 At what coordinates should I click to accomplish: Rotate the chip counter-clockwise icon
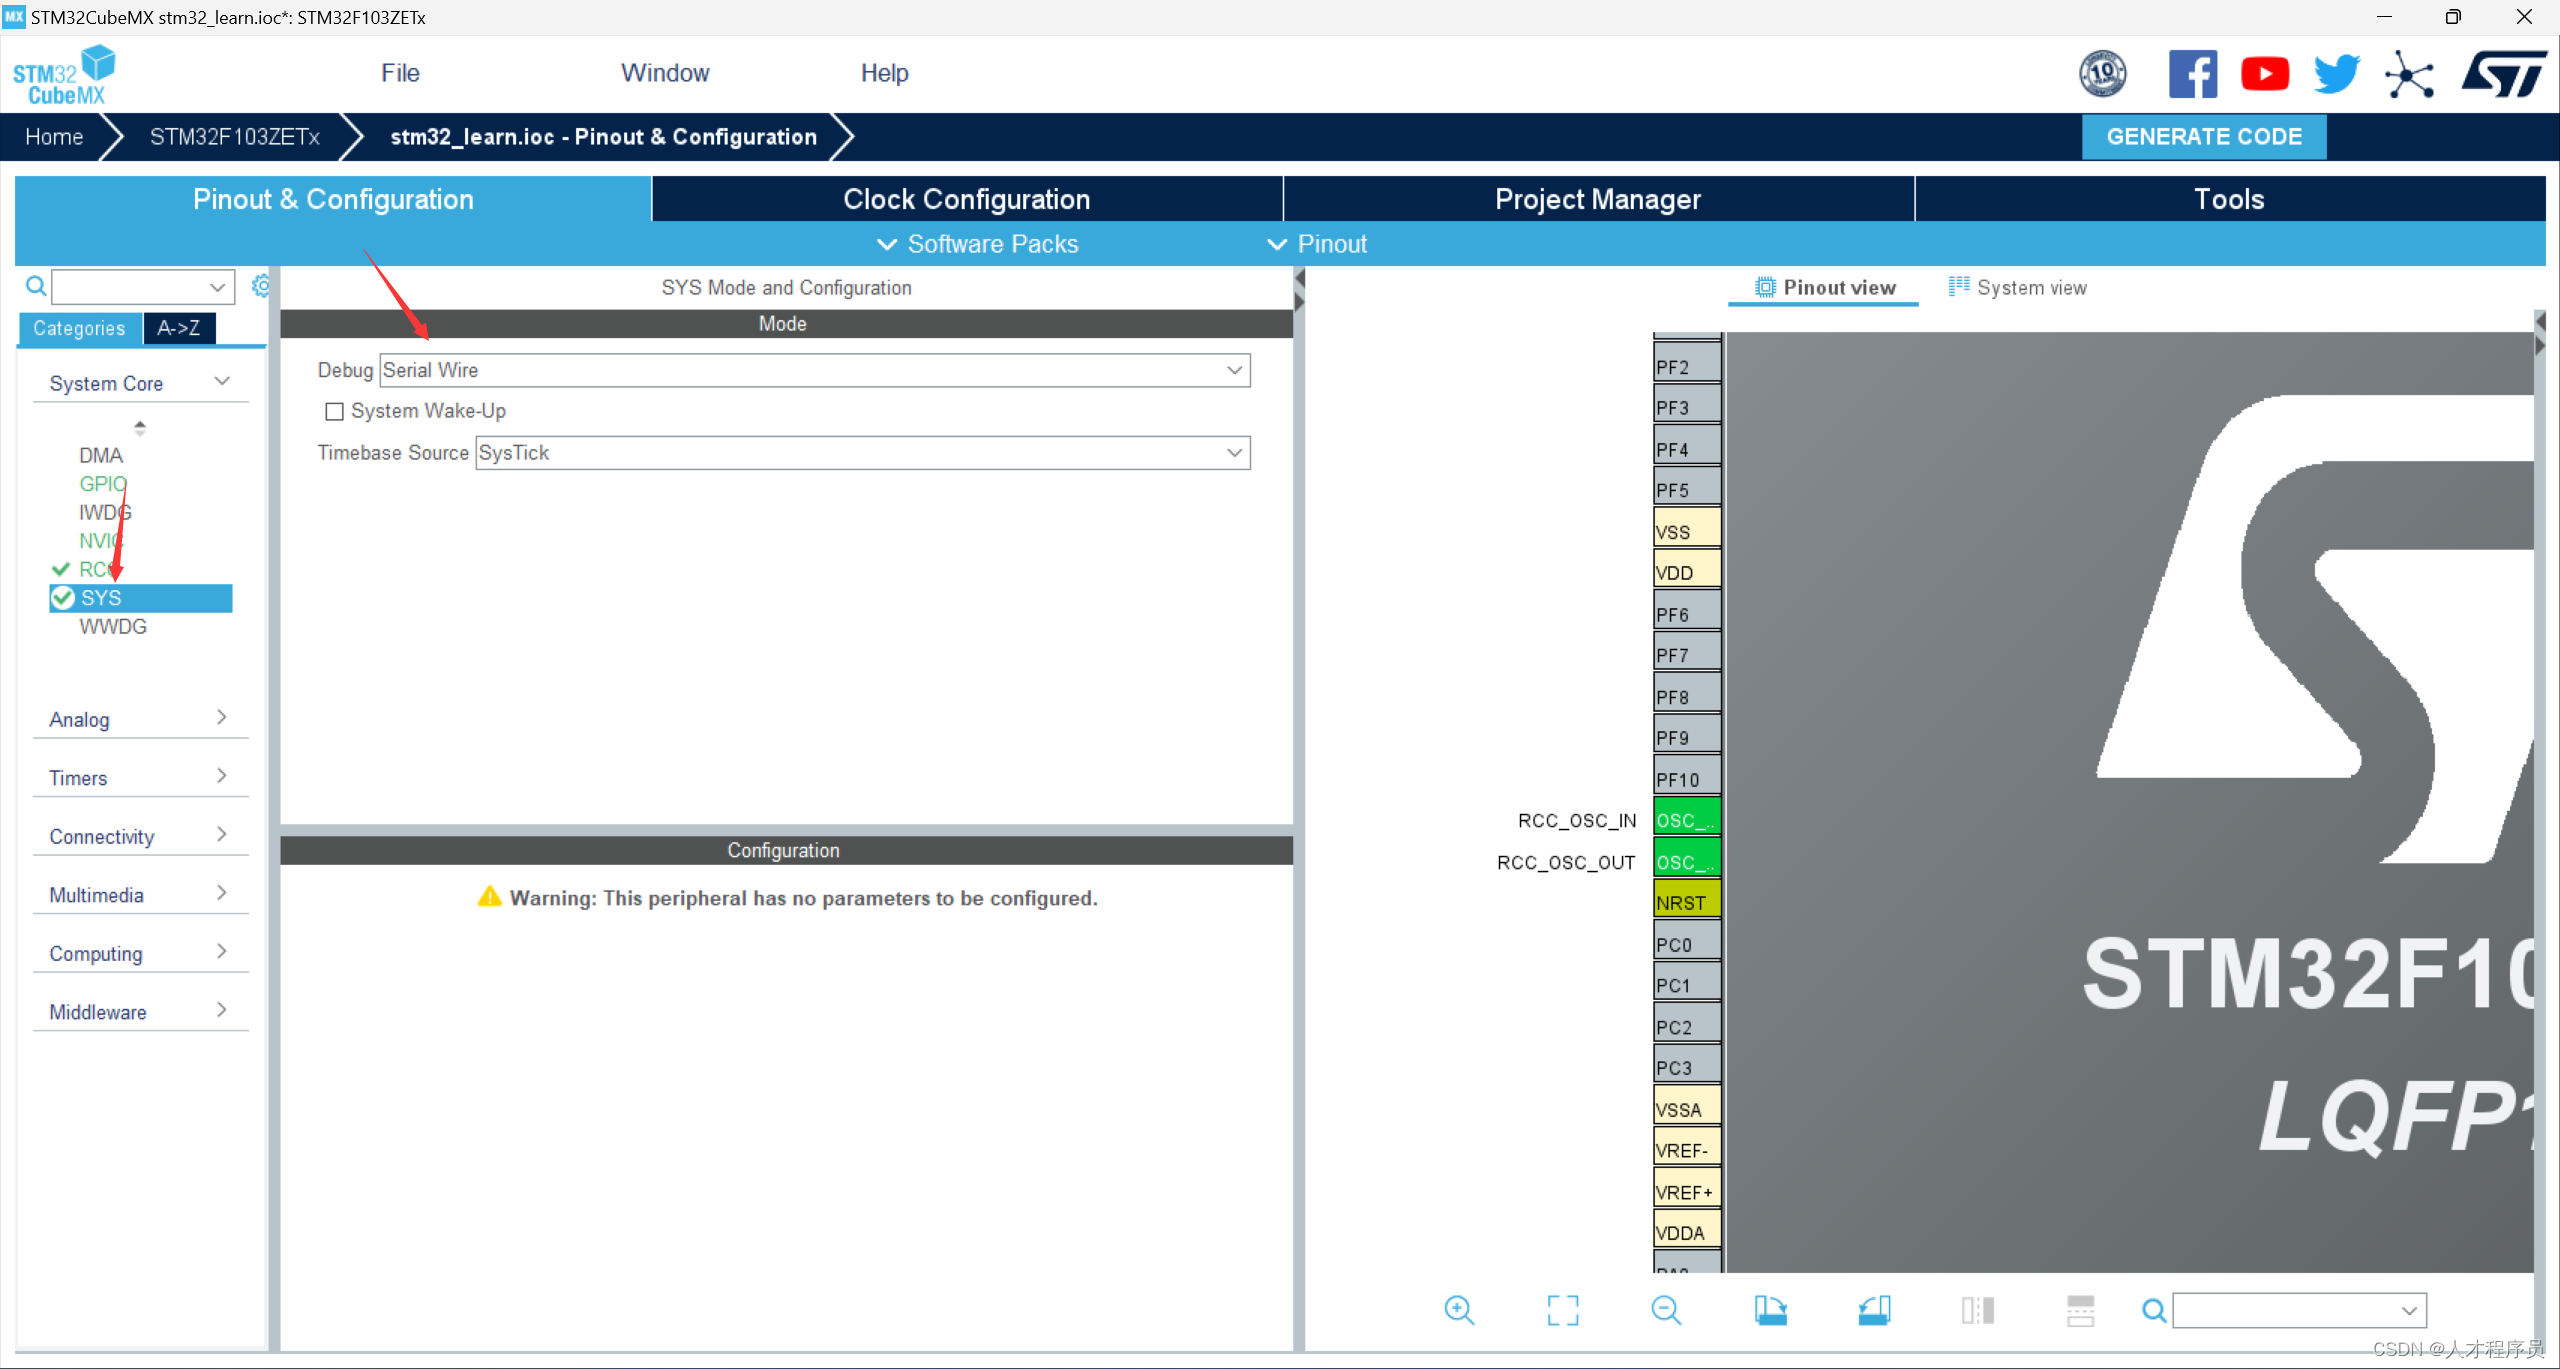1874,1310
